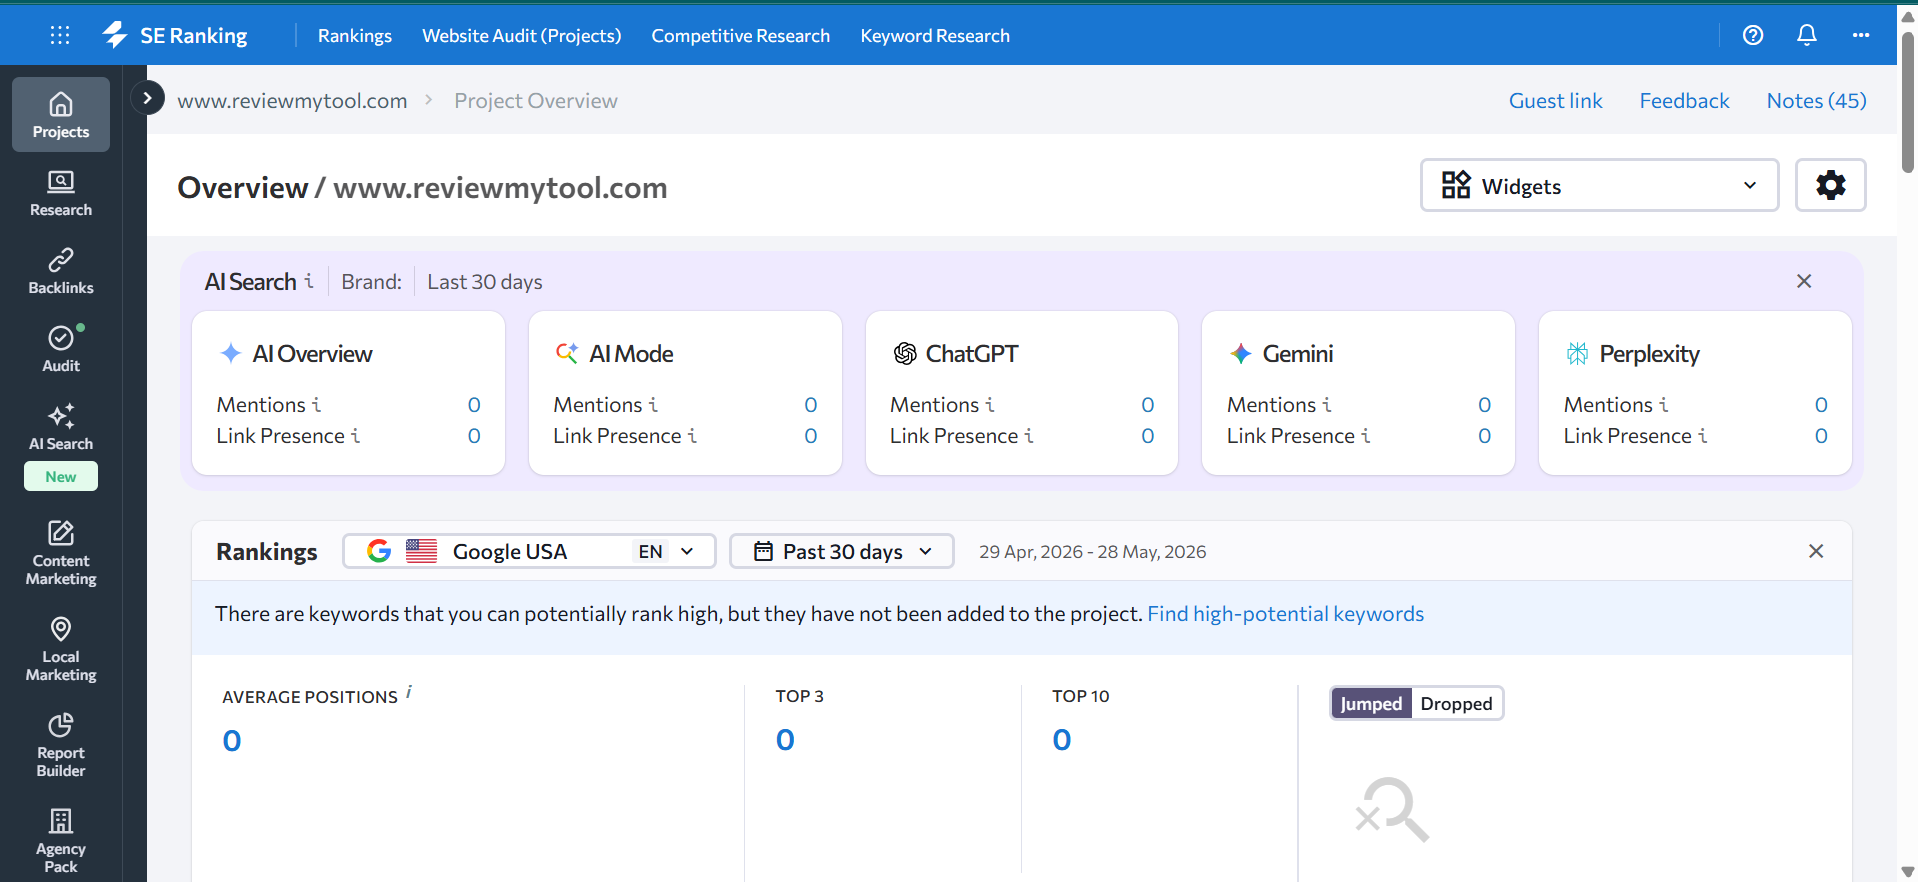Click Find high-potential keywords link
The height and width of the screenshot is (882, 1918).
(1286, 613)
